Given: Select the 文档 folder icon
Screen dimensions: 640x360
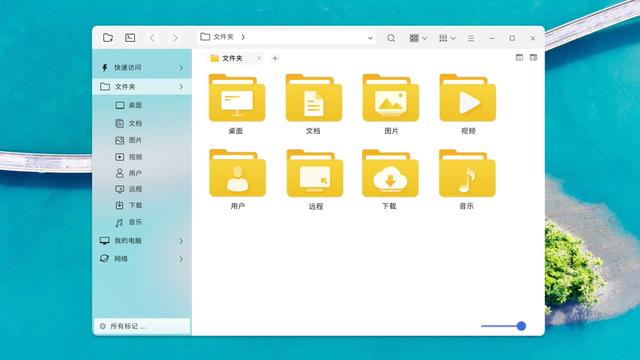Looking at the screenshot, I should click(x=313, y=98).
